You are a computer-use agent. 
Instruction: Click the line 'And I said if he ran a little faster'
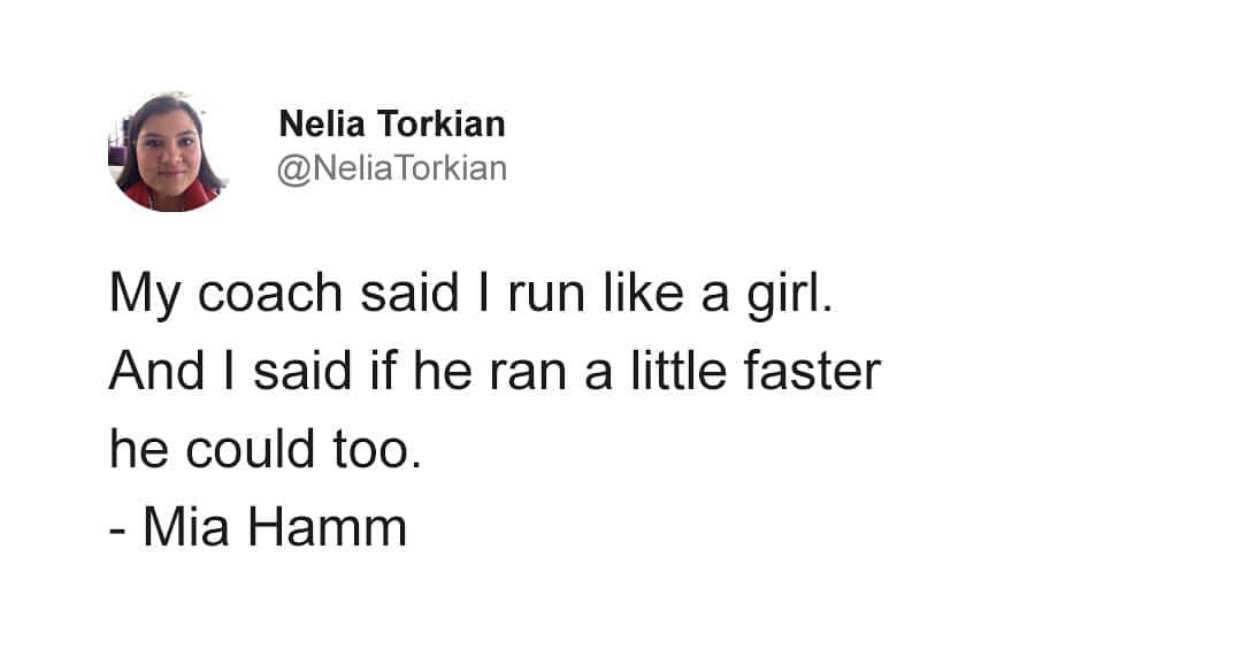[495, 372]
